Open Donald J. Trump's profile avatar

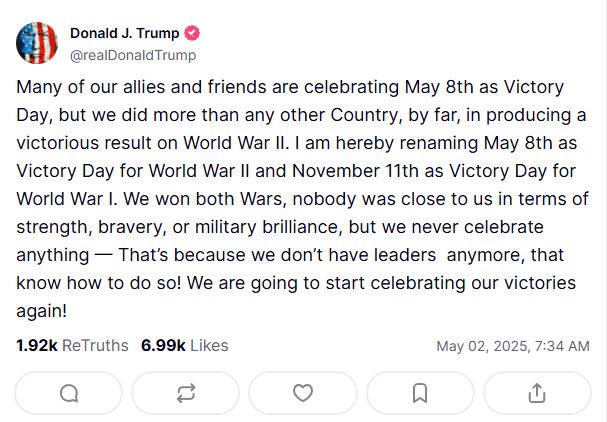click(x=37, y=43)
